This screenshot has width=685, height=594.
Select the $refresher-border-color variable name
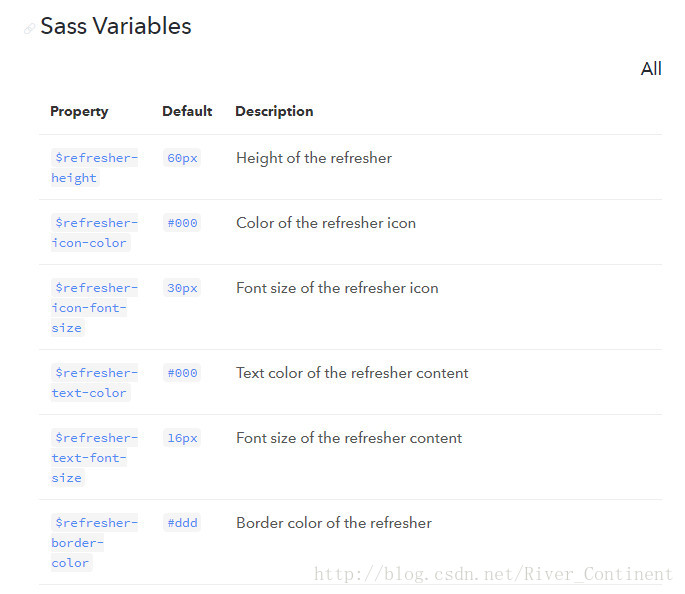(94, 542)
